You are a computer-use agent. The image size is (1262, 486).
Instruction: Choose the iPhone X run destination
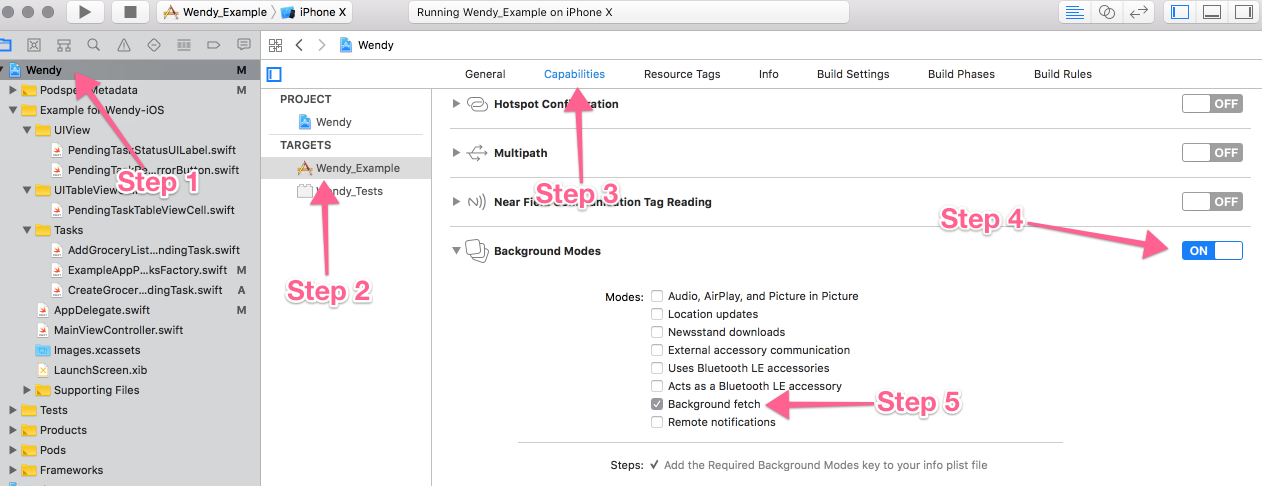coord(312,12)
